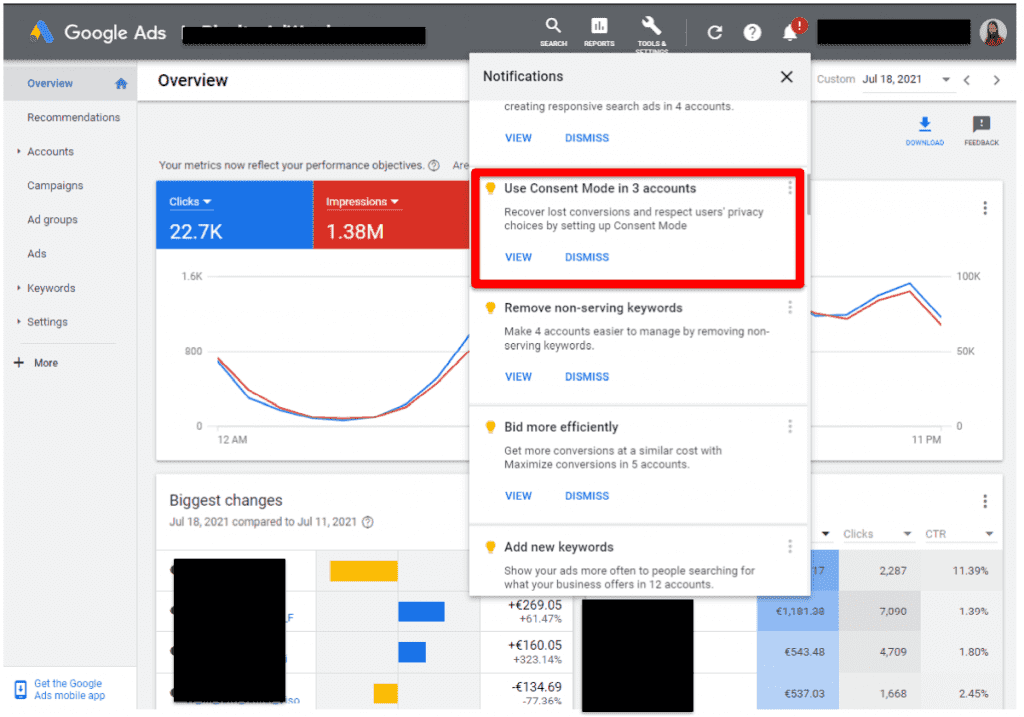Open the Feedback icon
The height and width of the screenshot is (717, 1024).
981,130
